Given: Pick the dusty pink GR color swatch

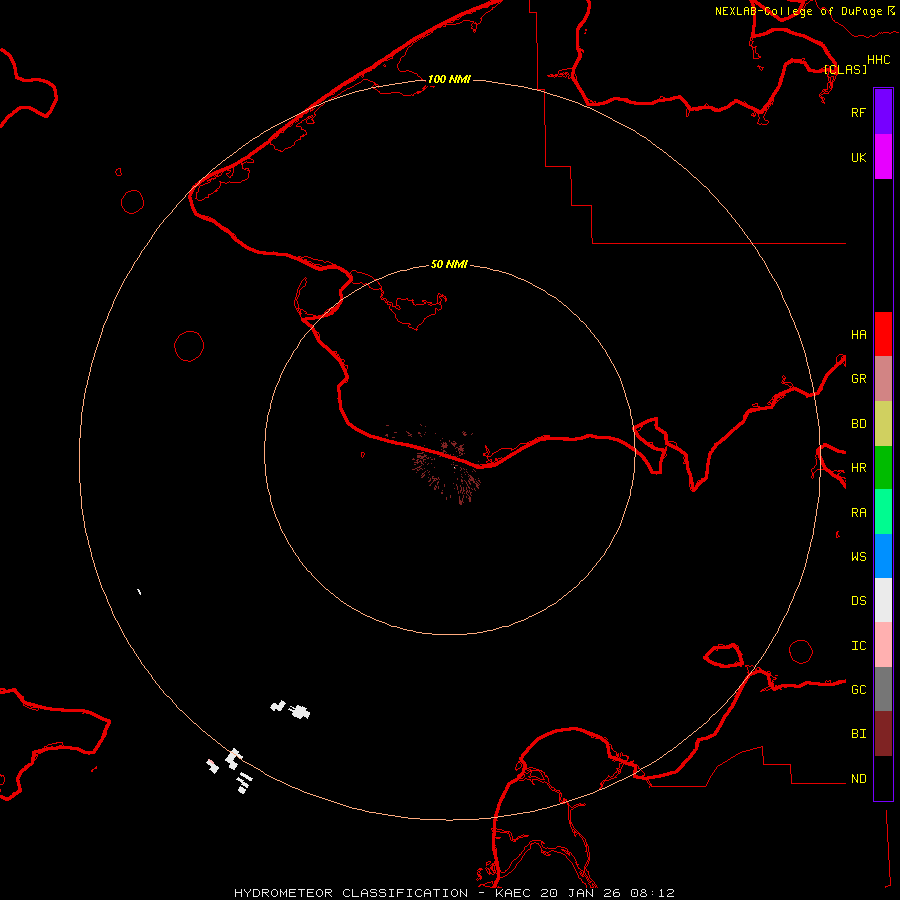Looking at the screenshot, I should coord(883,379).
